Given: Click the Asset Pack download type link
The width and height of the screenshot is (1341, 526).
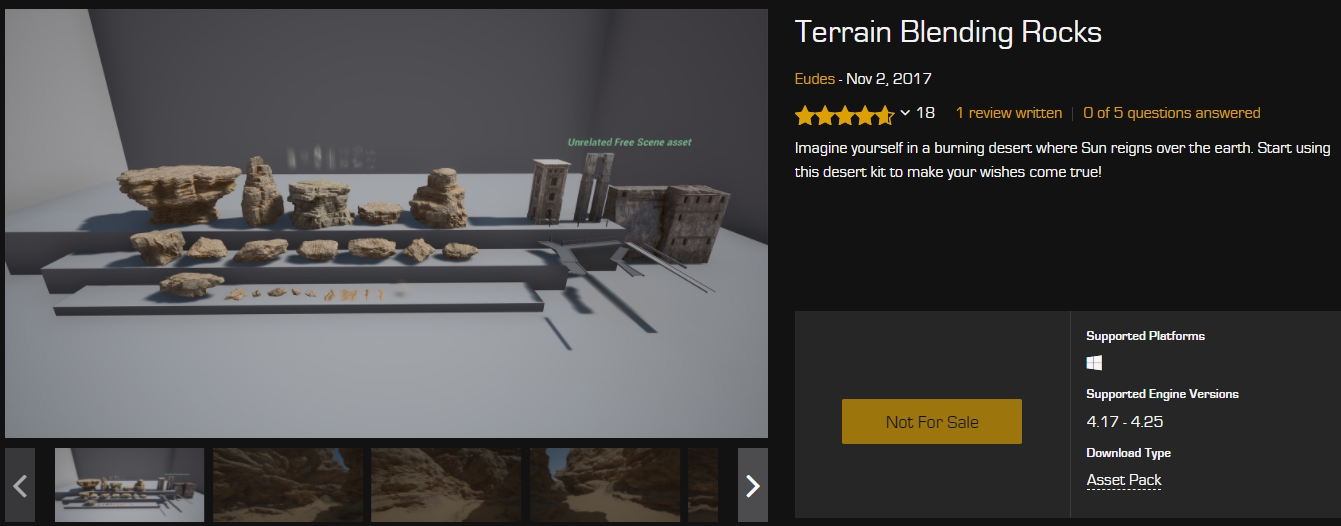Looking at the screenshot, I should (x=1124, y=480).
